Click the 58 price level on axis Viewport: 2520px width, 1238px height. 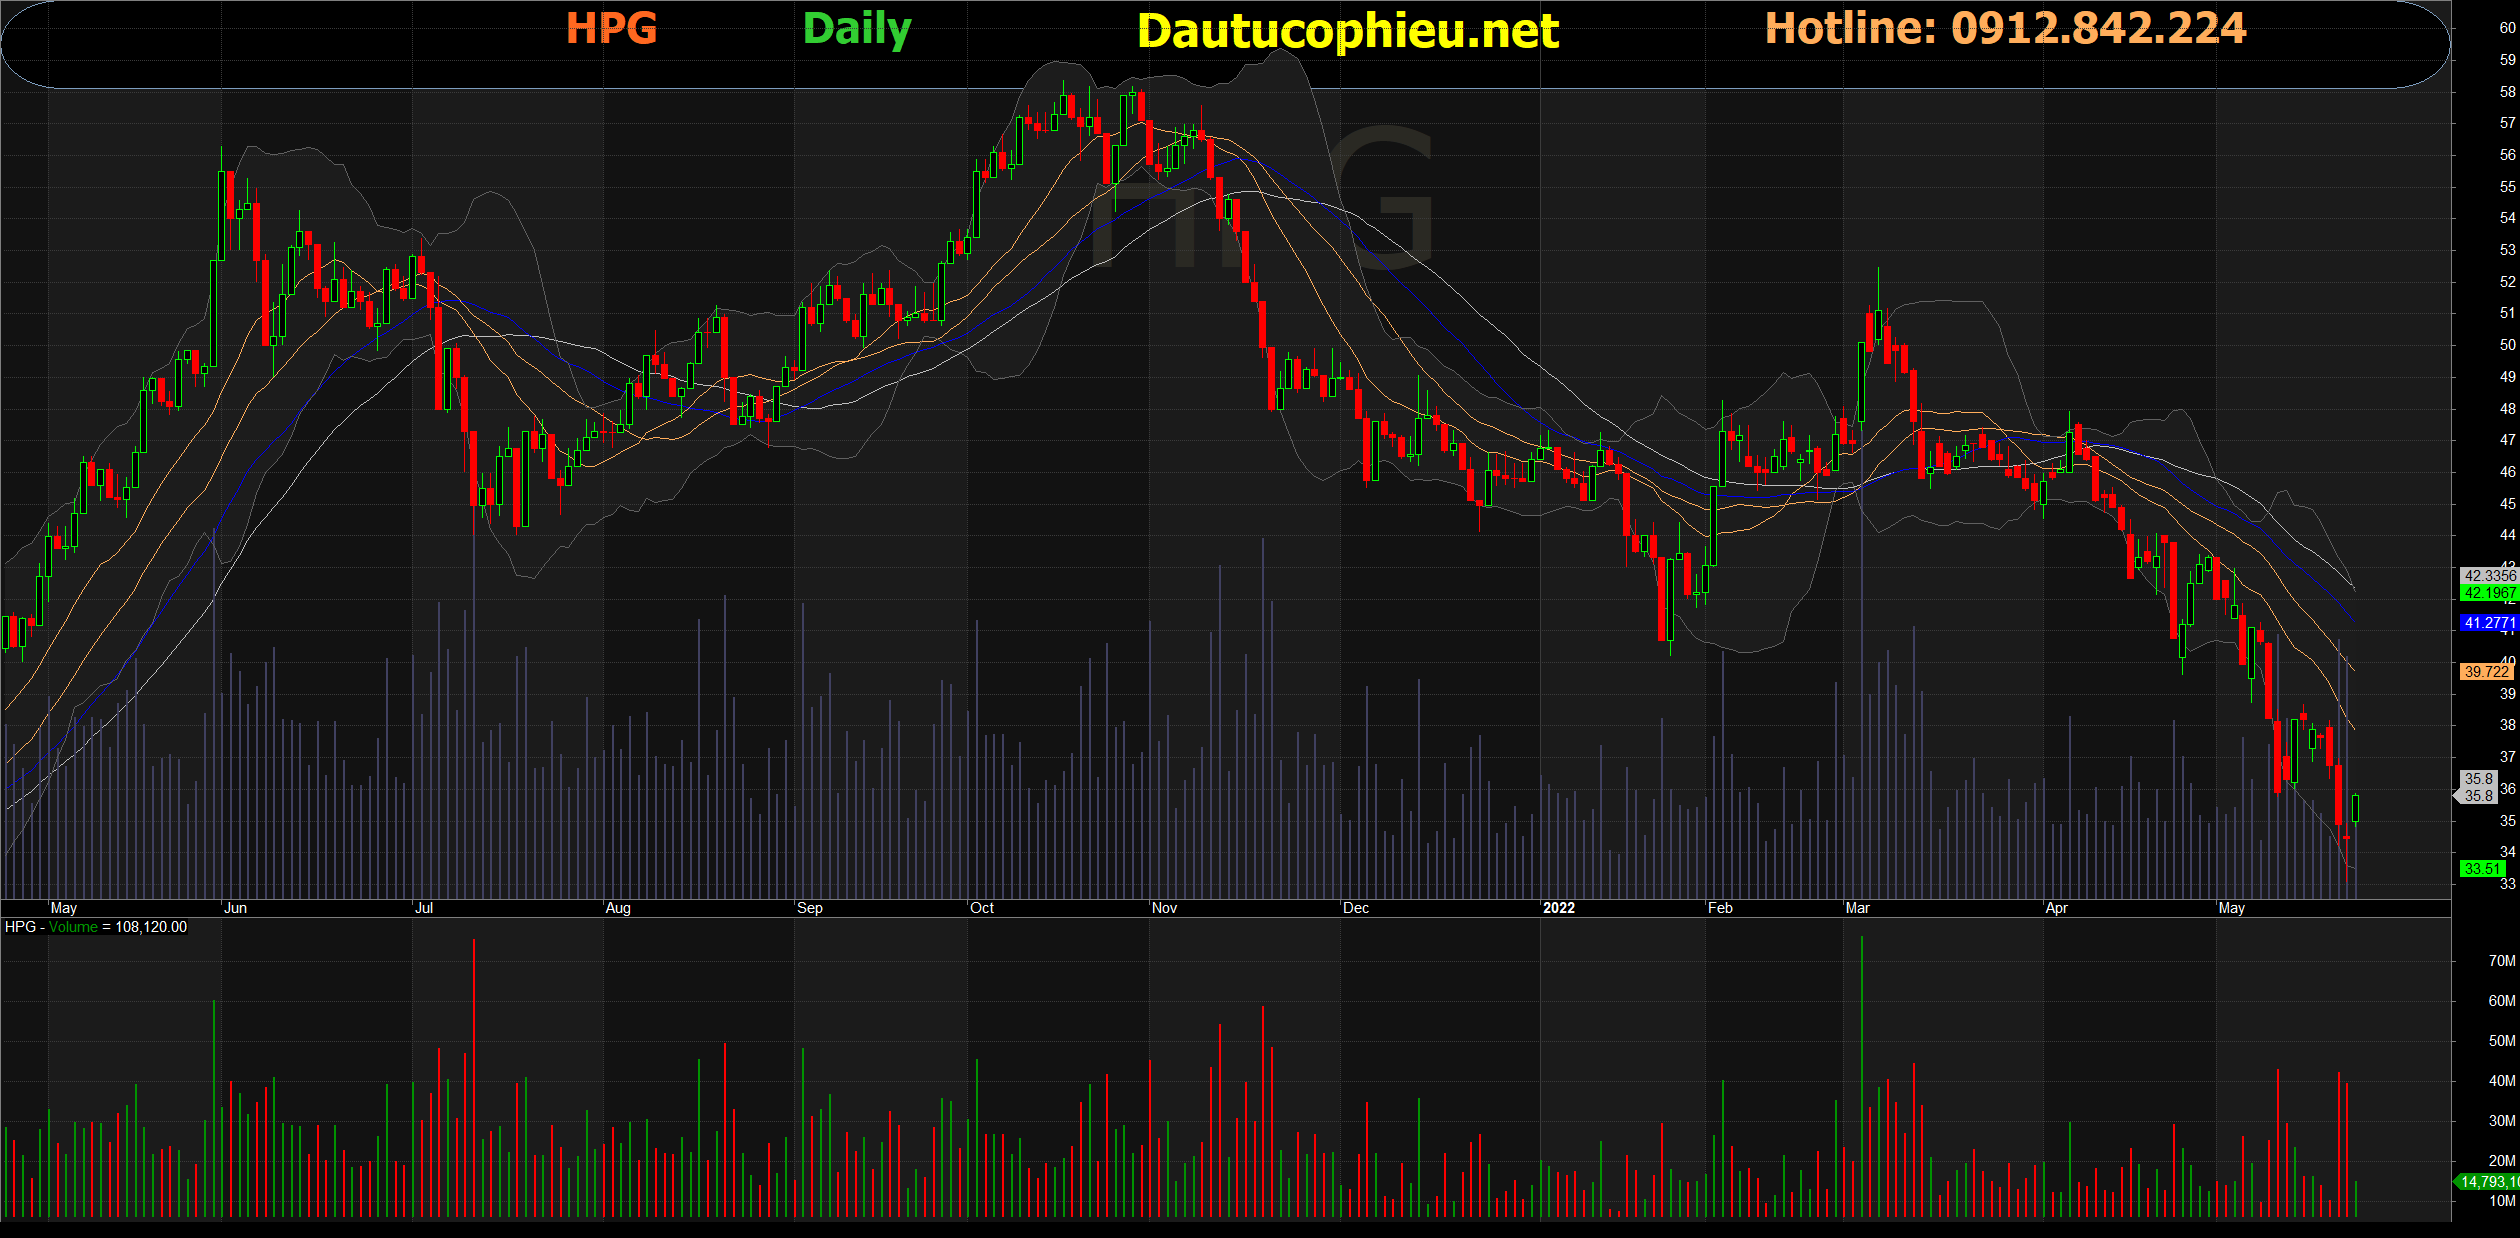(2507, 92)
